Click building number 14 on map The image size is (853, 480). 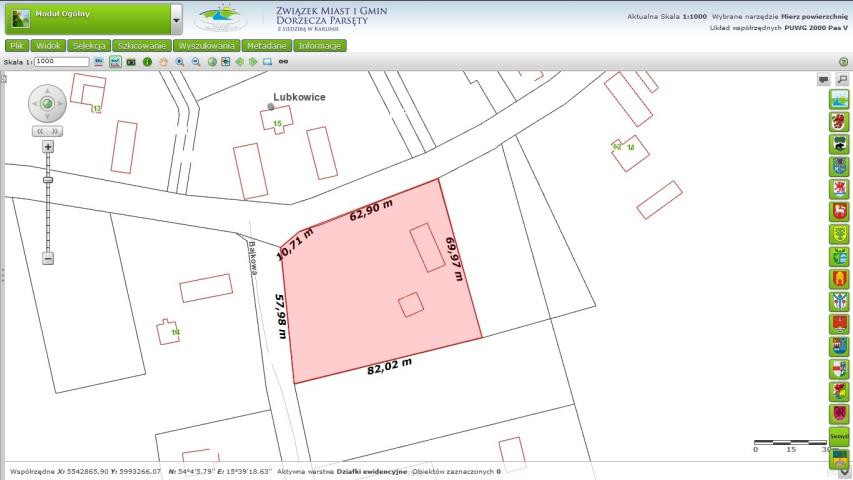[x=175, y=332]
